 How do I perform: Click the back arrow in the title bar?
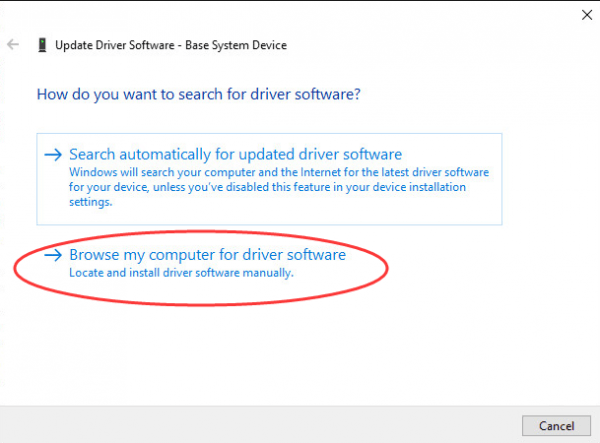[x=14, y=45]
